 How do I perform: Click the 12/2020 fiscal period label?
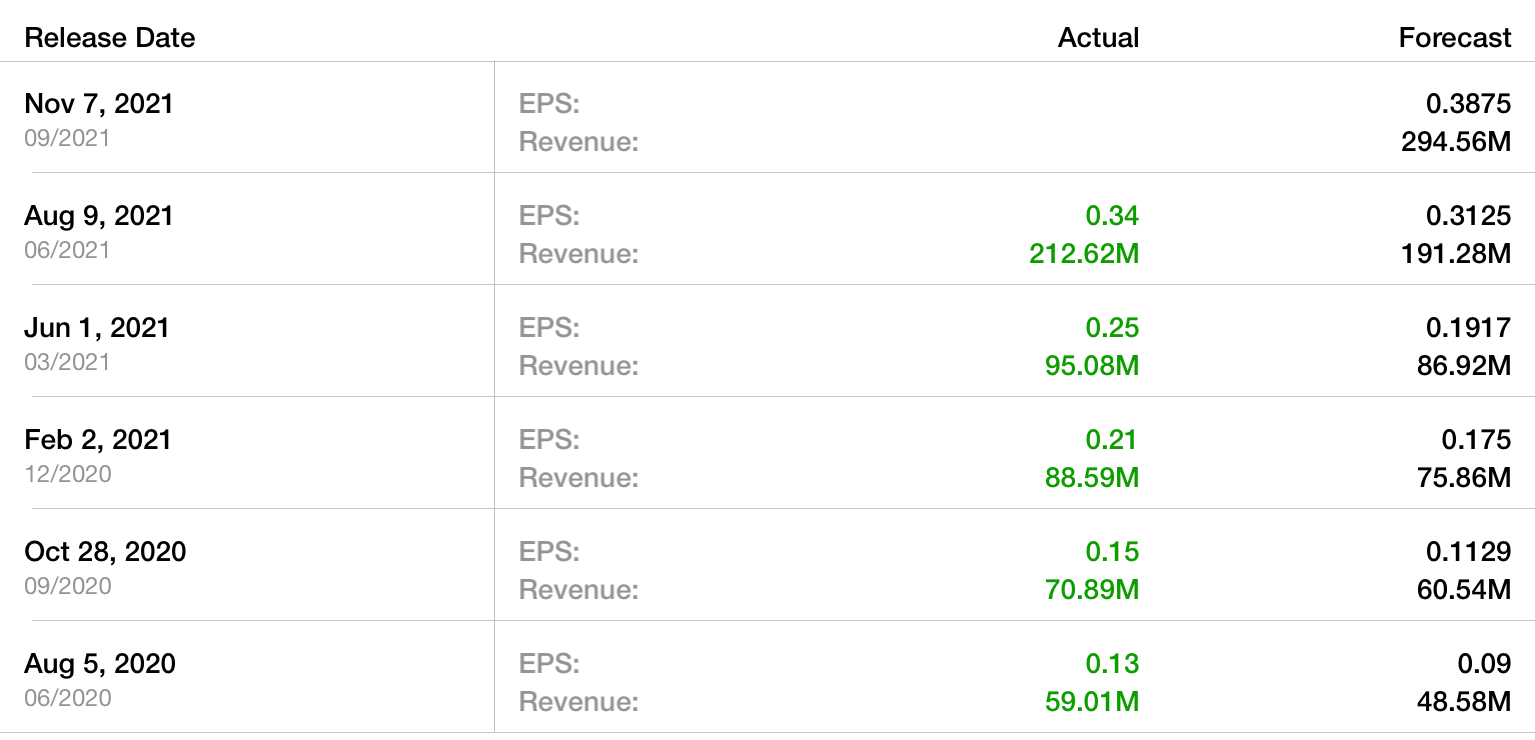click(x=68, y=474)
